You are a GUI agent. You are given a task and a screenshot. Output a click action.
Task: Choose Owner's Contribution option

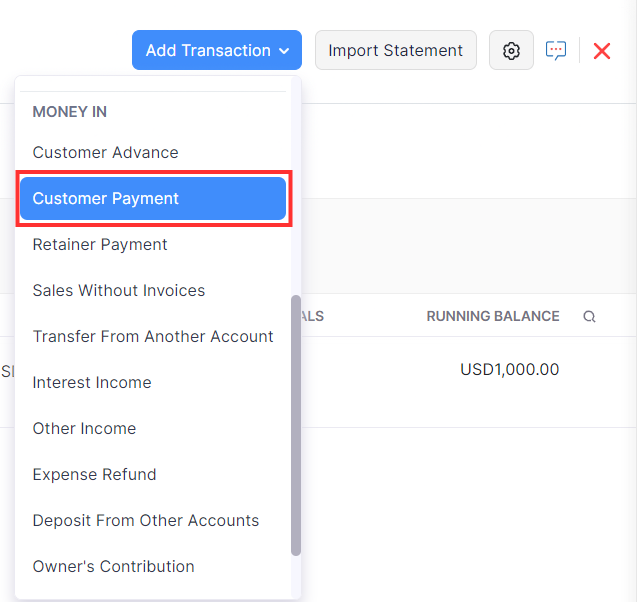tap(113, 567)
